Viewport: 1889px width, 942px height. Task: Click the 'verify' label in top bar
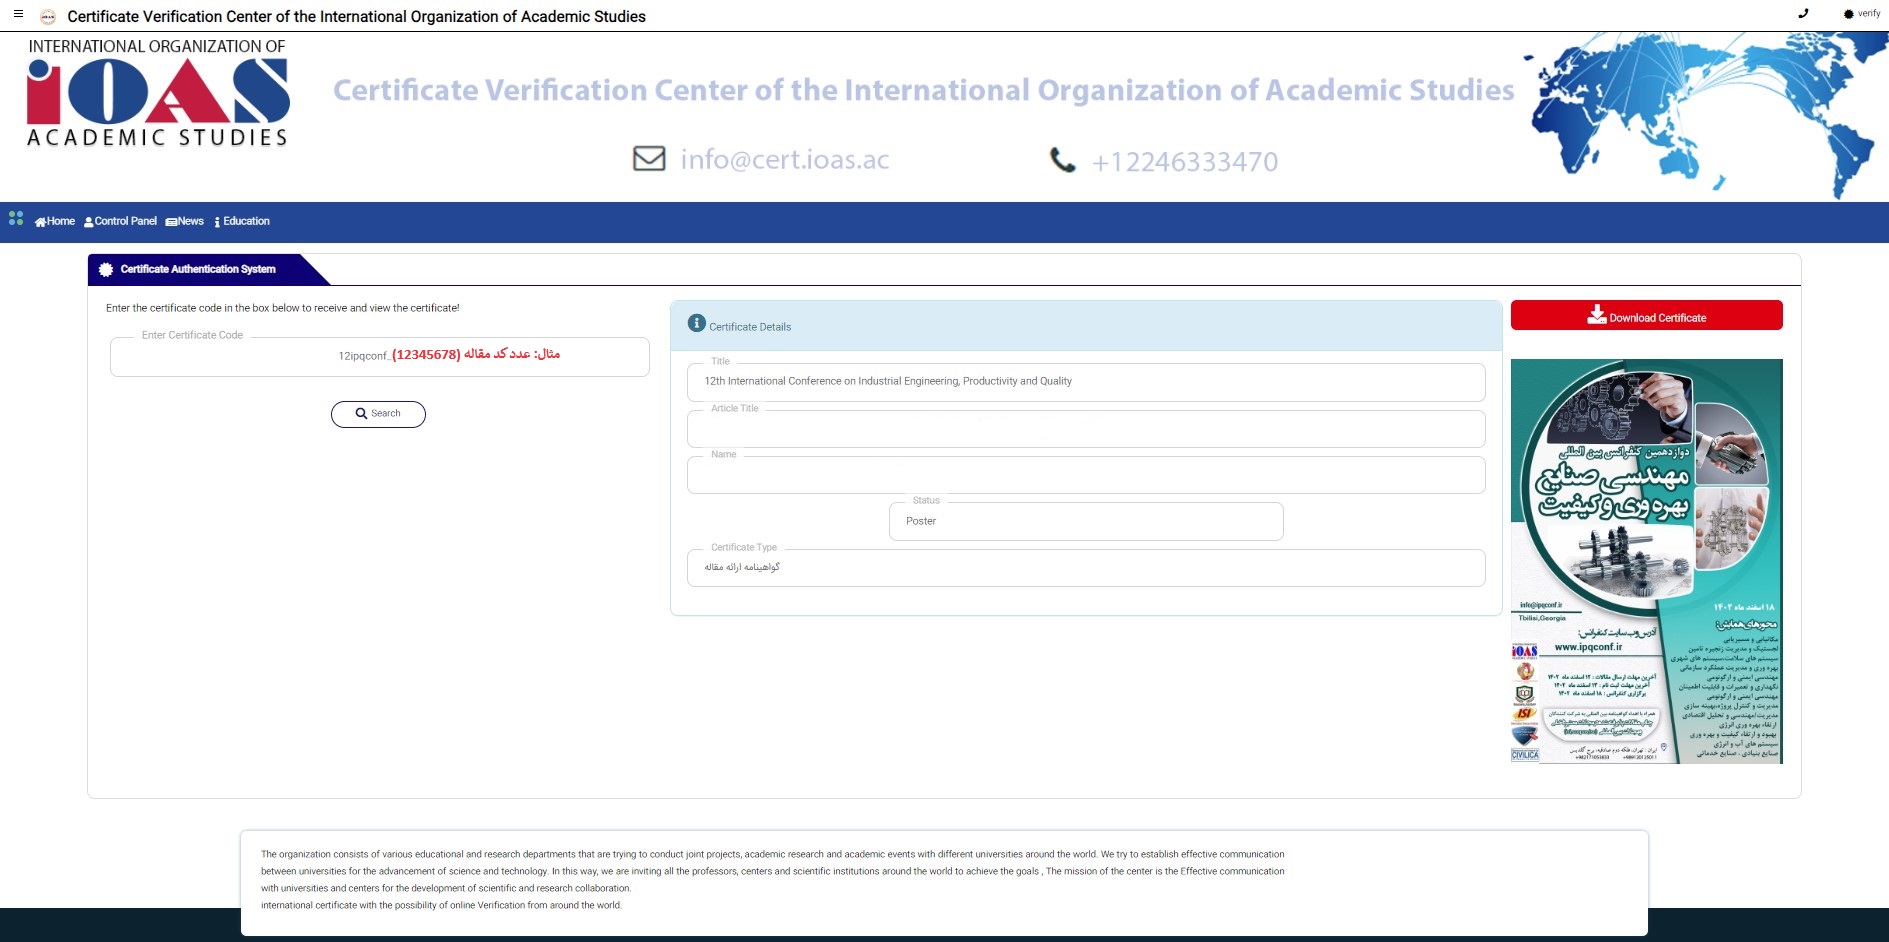click(1869, 14)
